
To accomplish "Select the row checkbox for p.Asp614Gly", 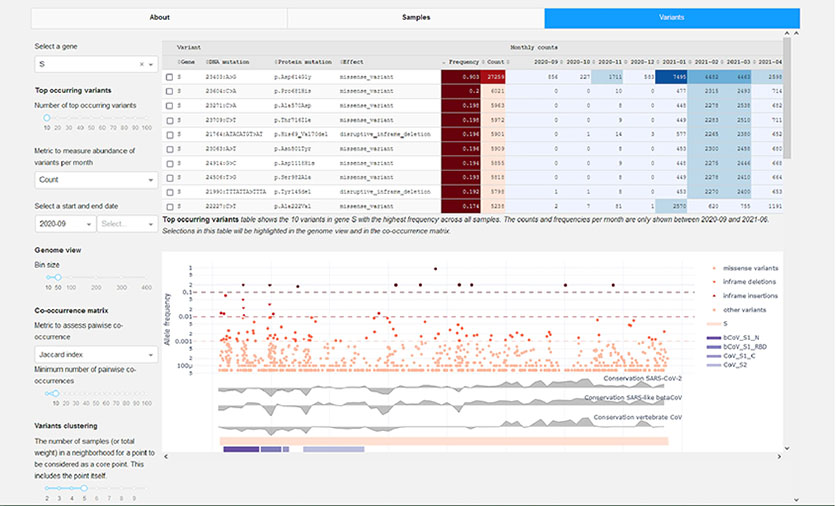I will 170,77.
